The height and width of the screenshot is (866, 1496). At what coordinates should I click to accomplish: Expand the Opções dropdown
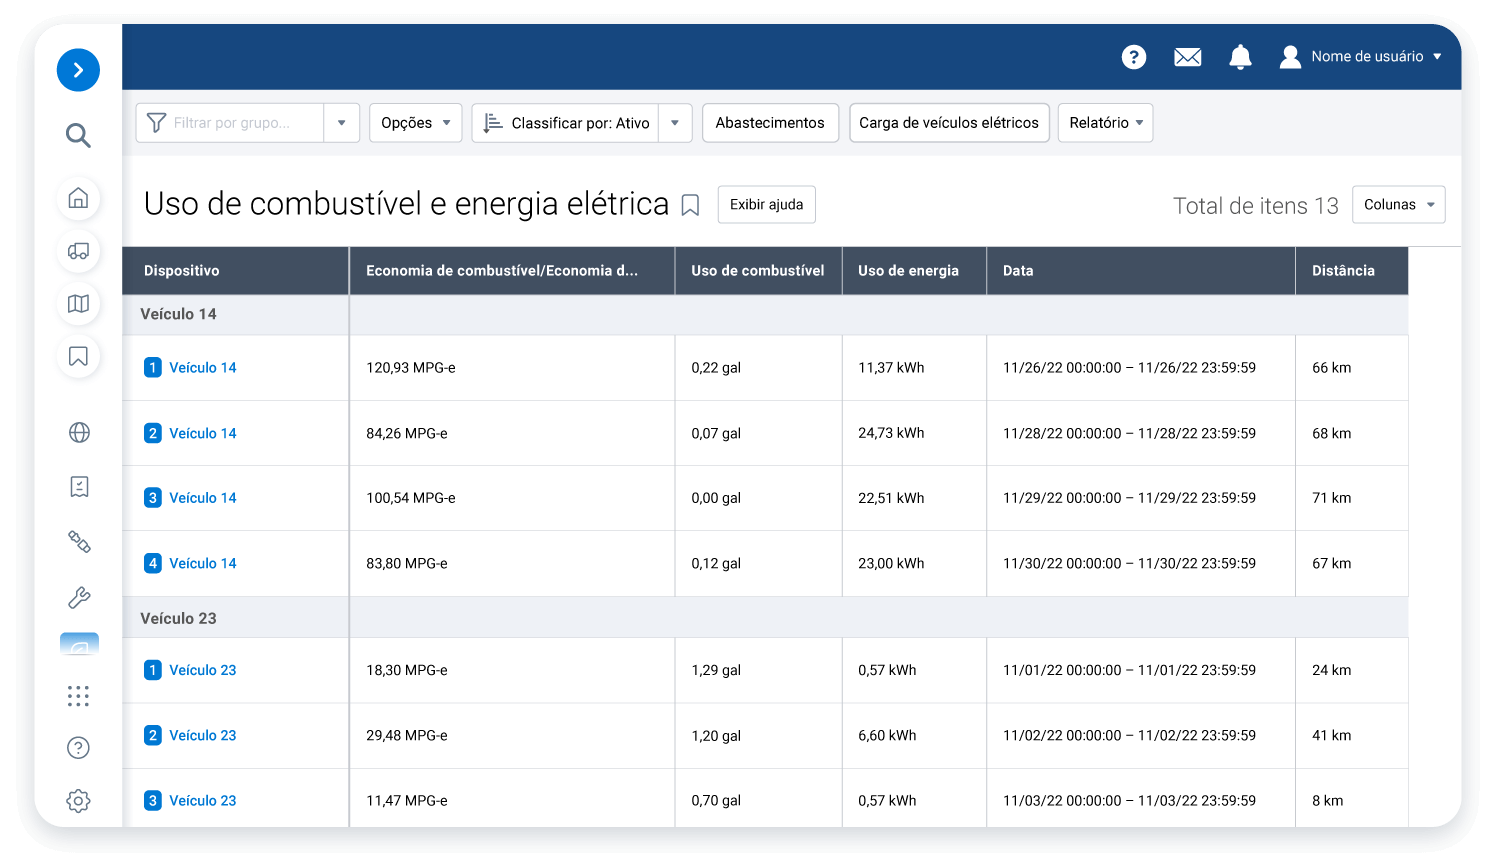(415, 123)
